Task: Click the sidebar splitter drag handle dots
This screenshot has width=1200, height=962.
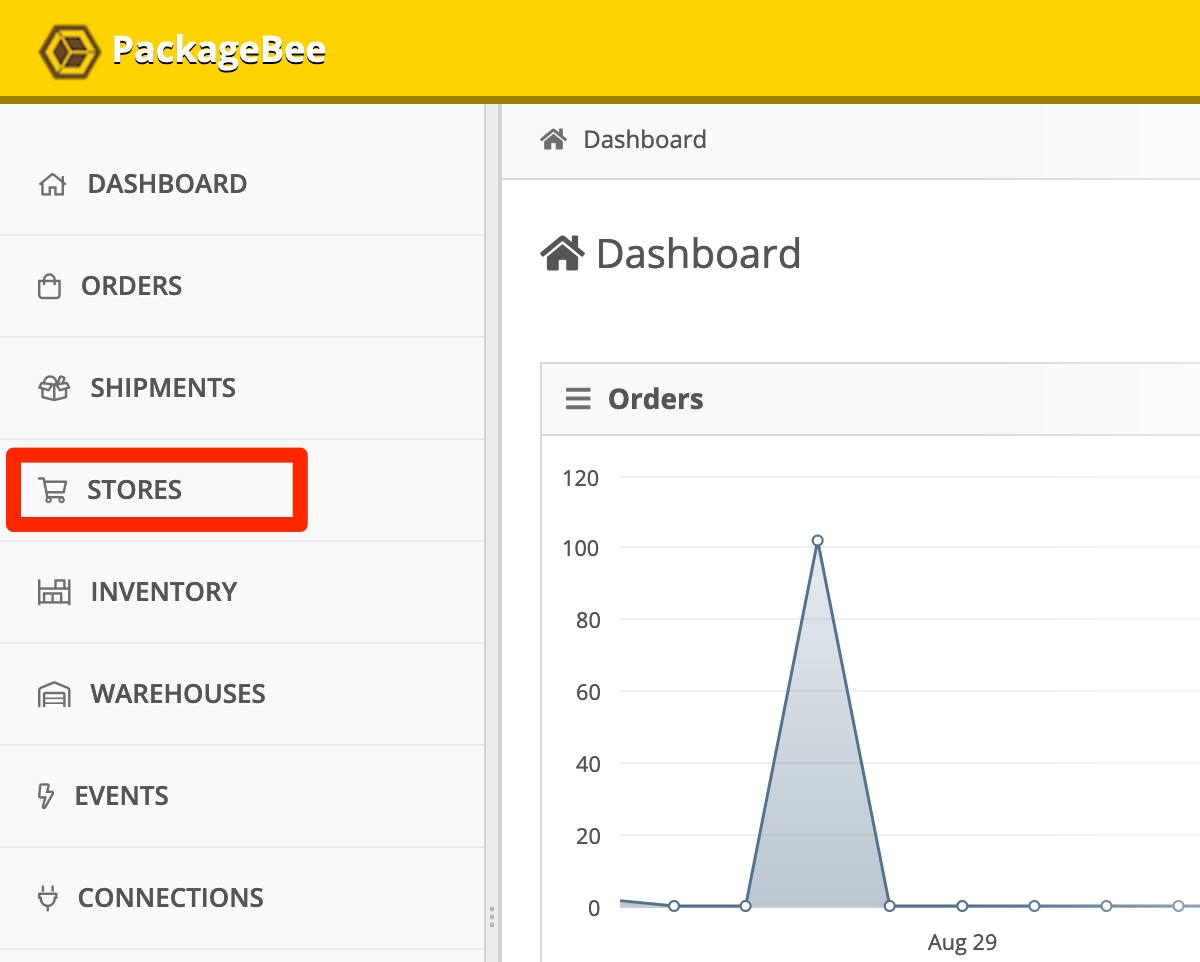Action: point(492,917)
